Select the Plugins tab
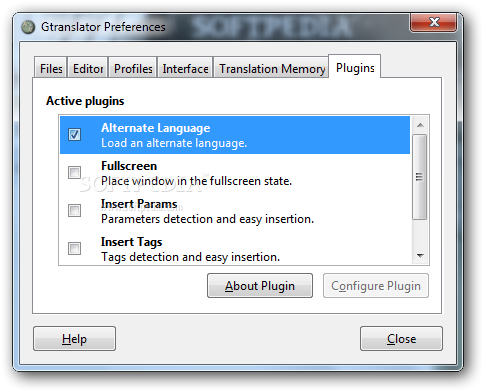 355,67
